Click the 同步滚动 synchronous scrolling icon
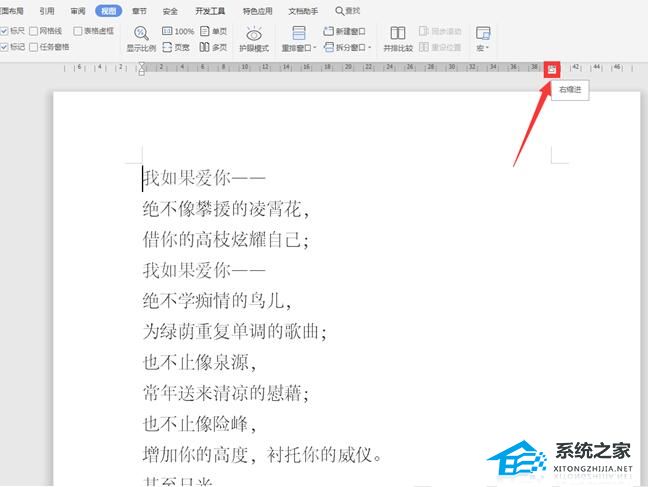 (x=423, y=31)
